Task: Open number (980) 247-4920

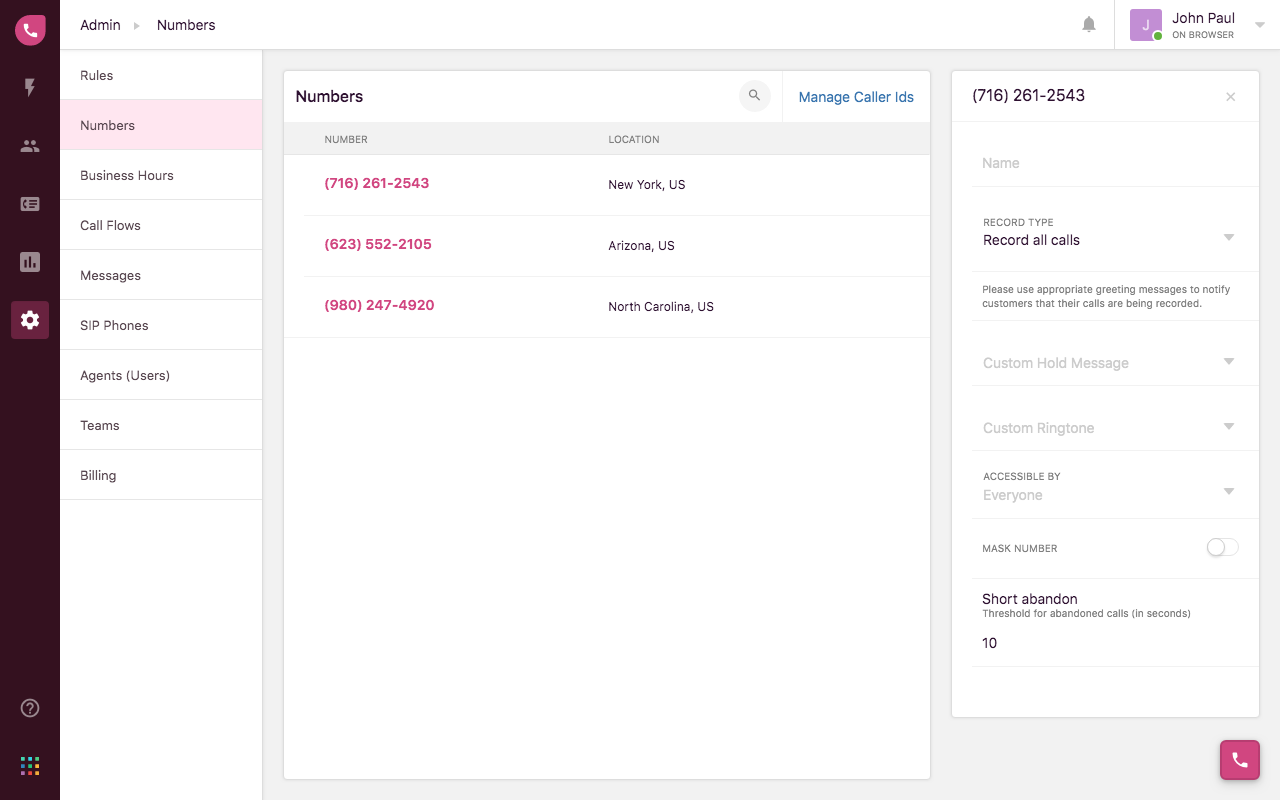Action: coord(379,305)
